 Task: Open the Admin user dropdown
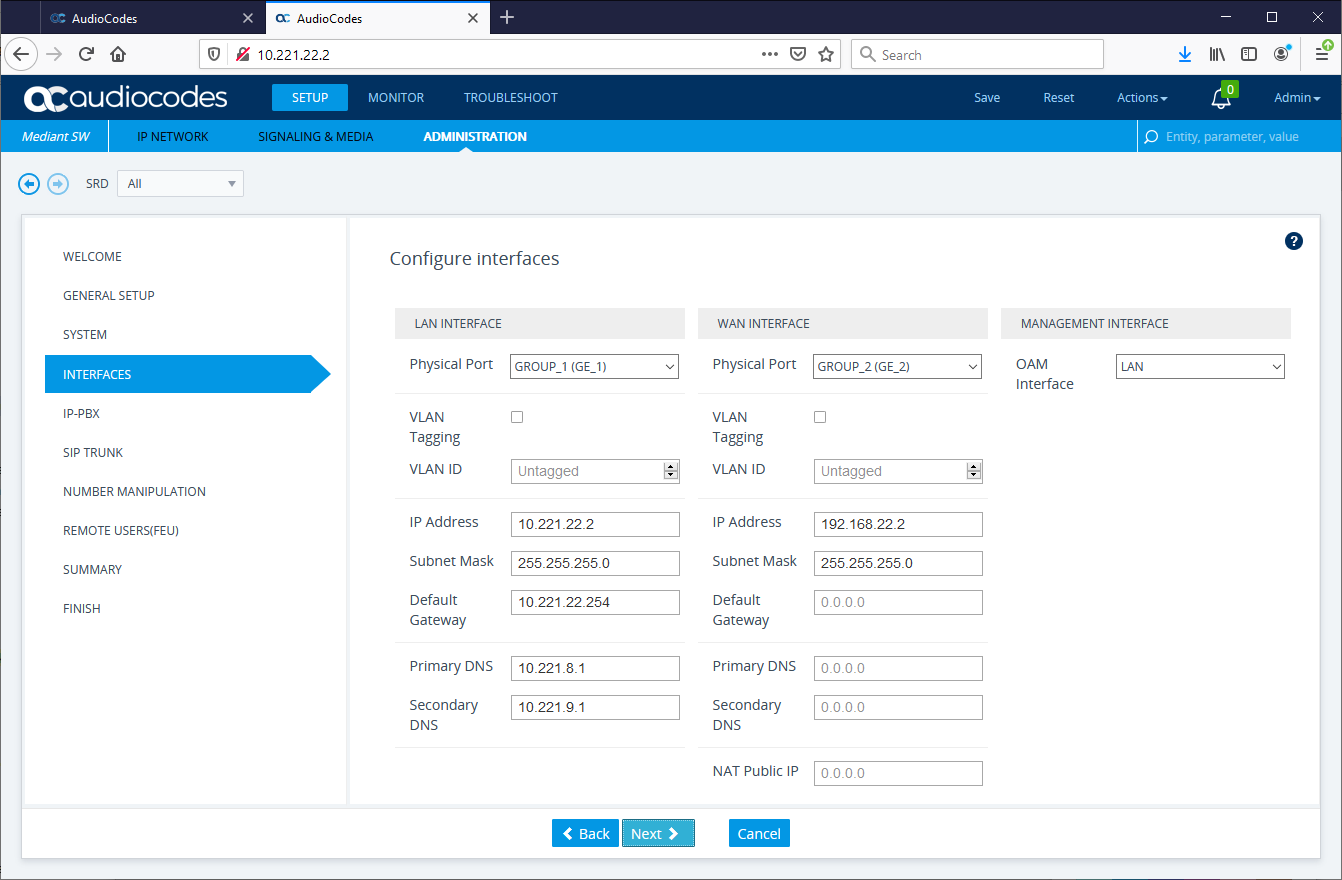[x=1297, y=98]
